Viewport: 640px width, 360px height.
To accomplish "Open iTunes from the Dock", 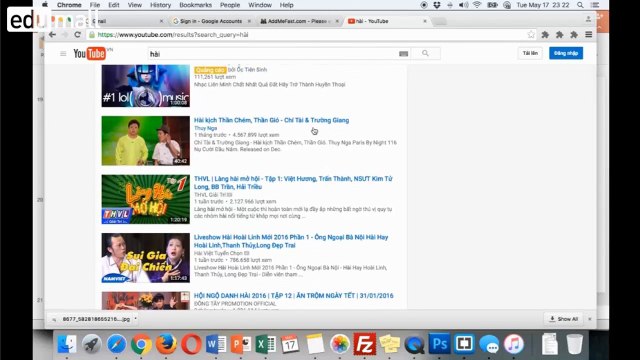I will pyautogui.click(x=514, y=344).
